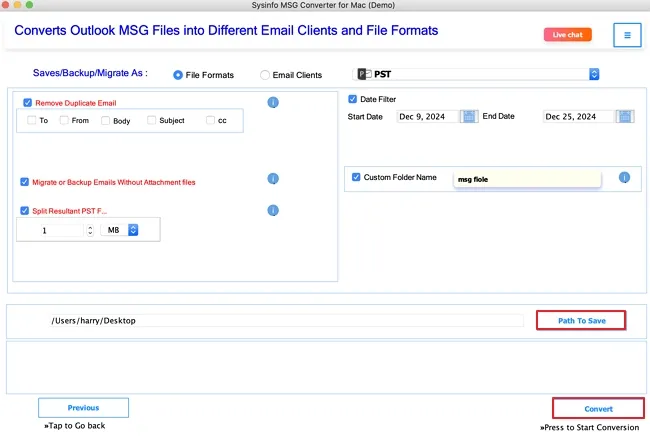Click the /Users/harry/Desktop path field
Viewport: 650px width, 441px height.
click(x=286, y=320)
